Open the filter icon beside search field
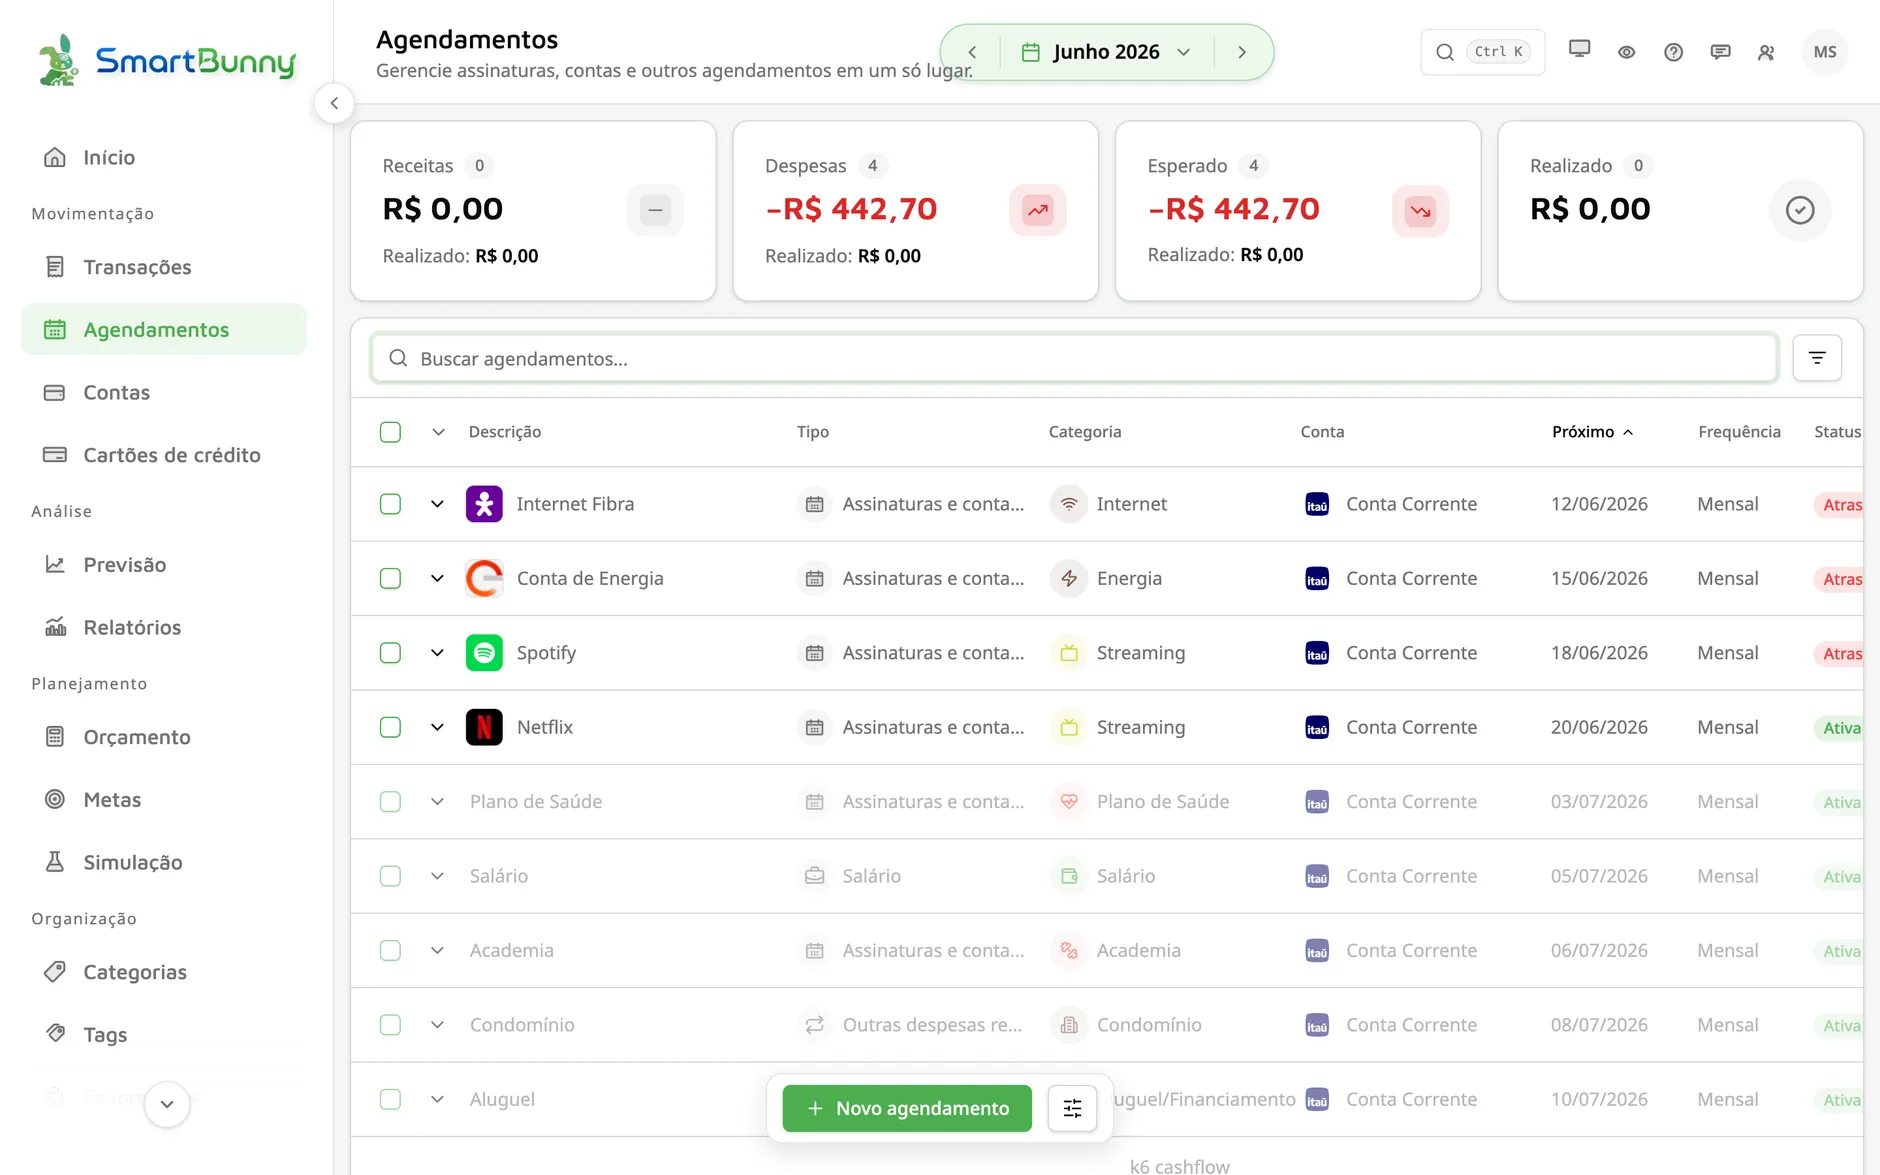1880x1175 pixels. 1817,358
